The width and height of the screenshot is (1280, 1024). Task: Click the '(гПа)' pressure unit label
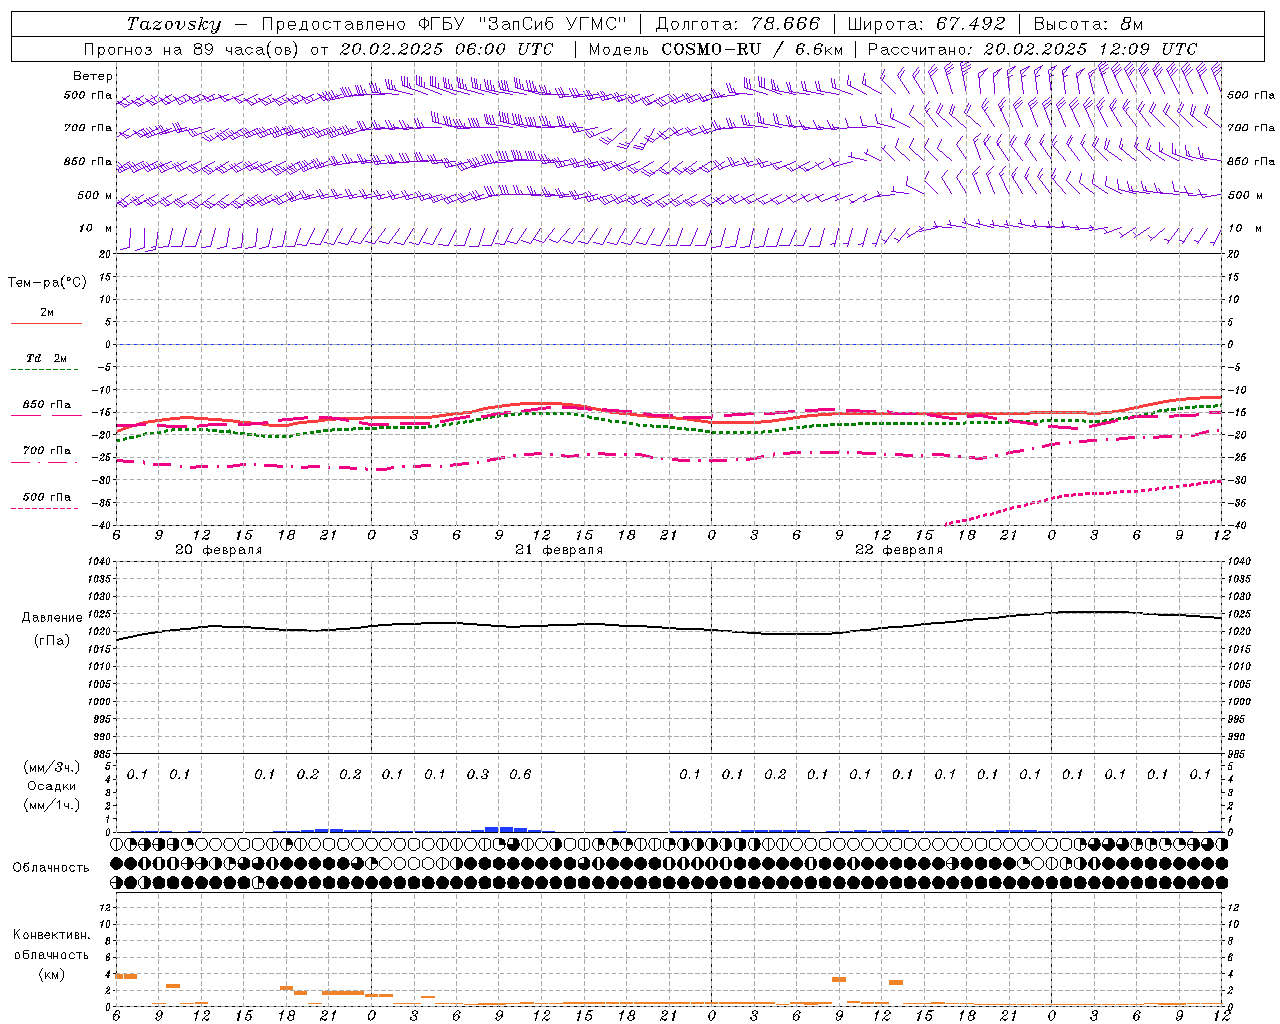52,641
